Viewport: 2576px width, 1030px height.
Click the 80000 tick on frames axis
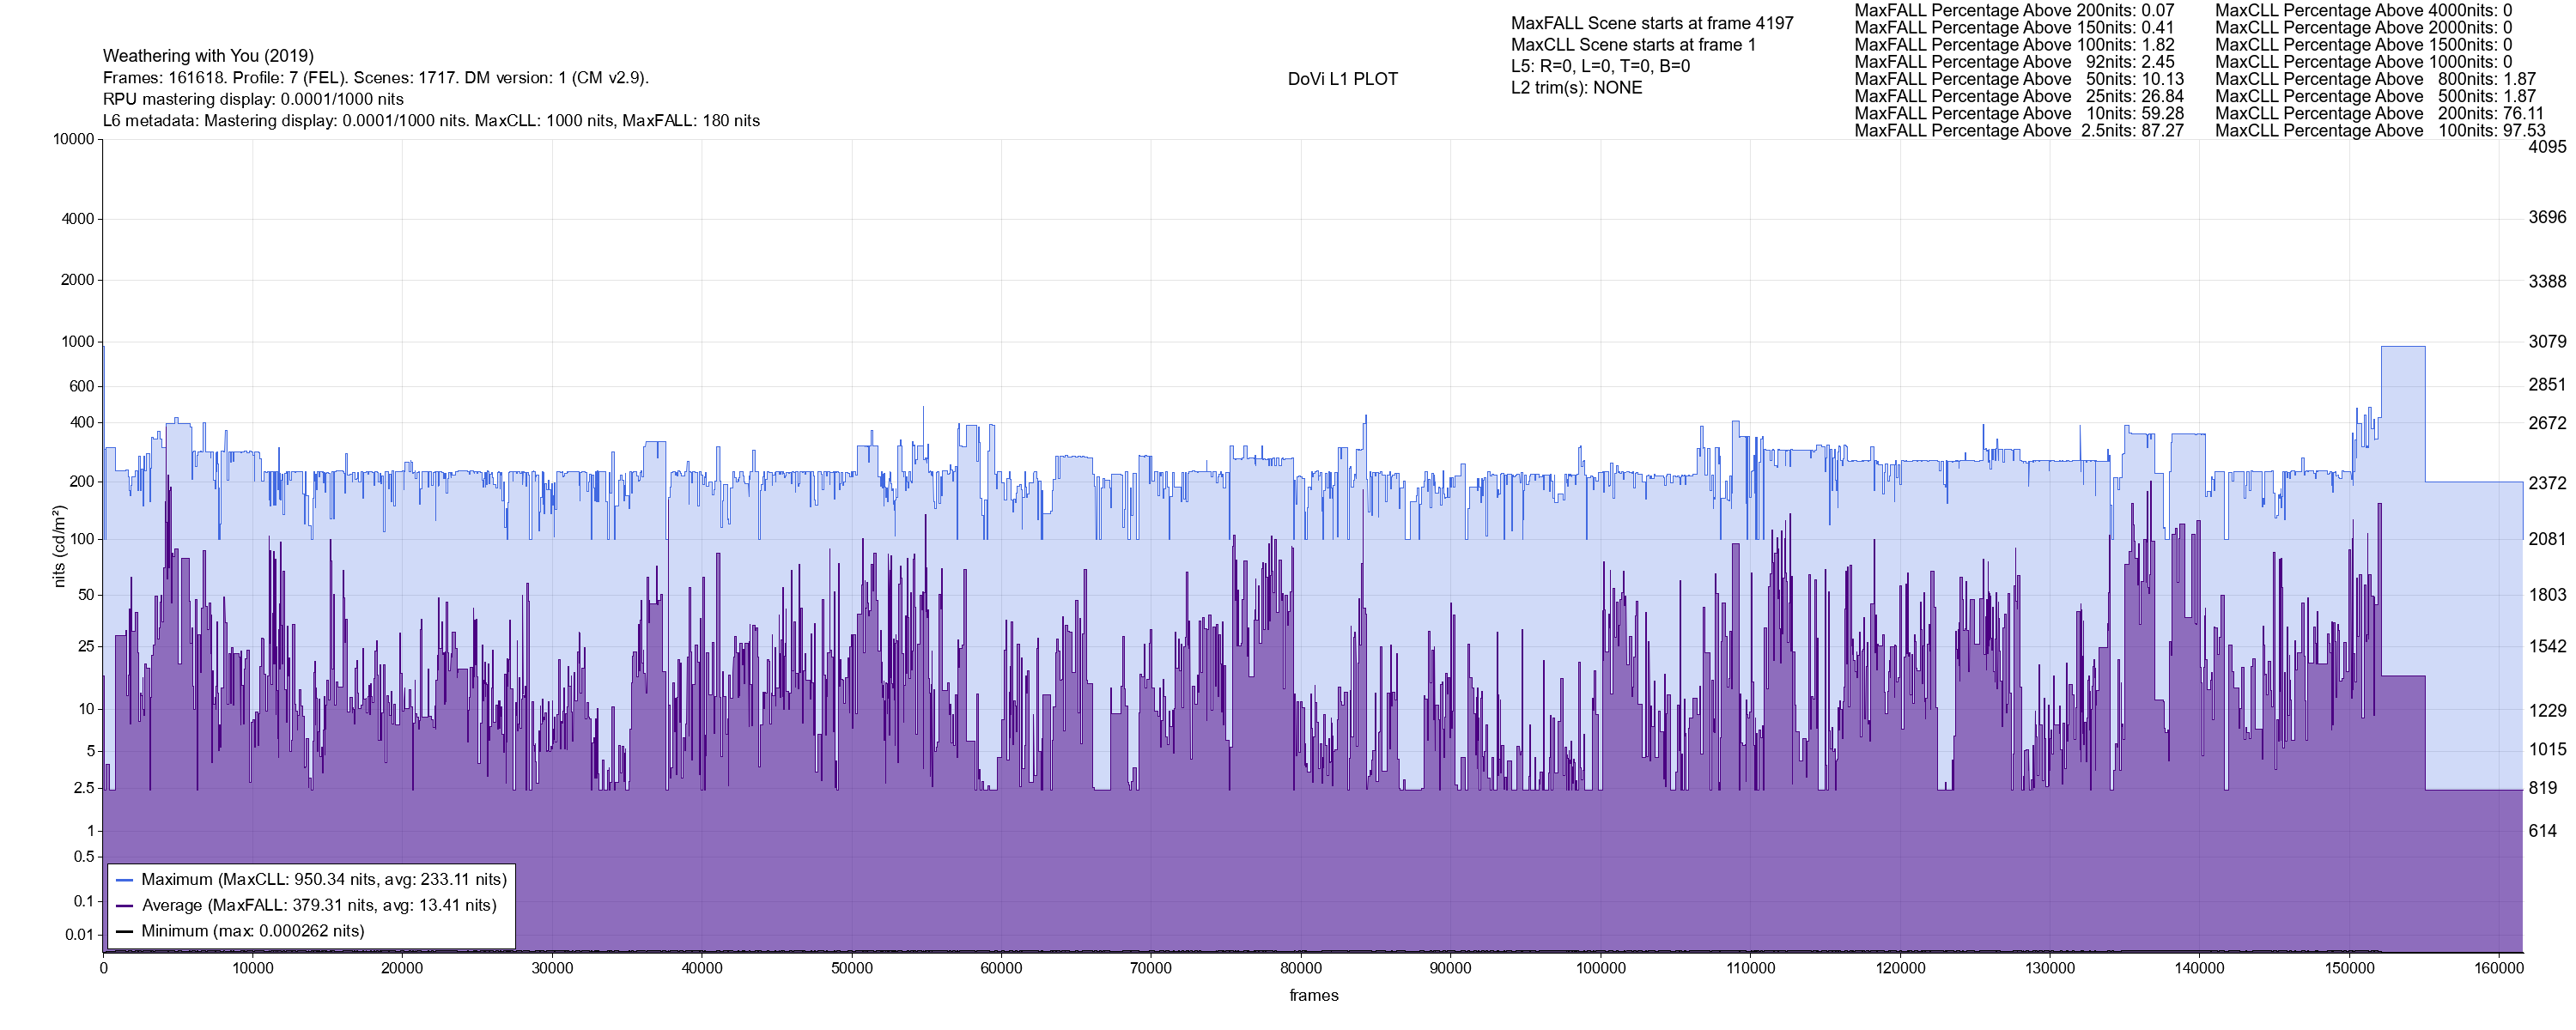[x=1300, y=968]
